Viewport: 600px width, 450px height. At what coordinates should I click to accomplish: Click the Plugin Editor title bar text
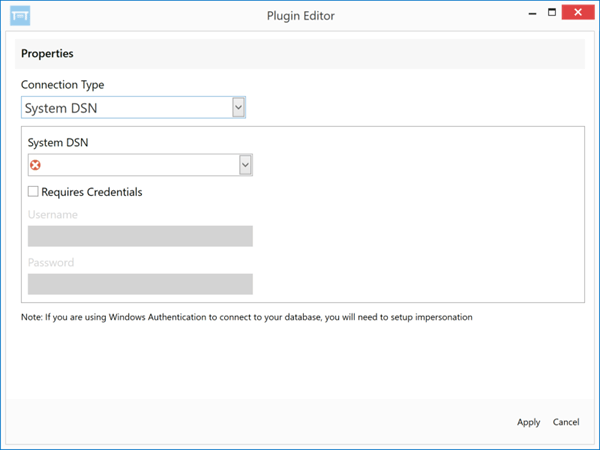(301, 16)
